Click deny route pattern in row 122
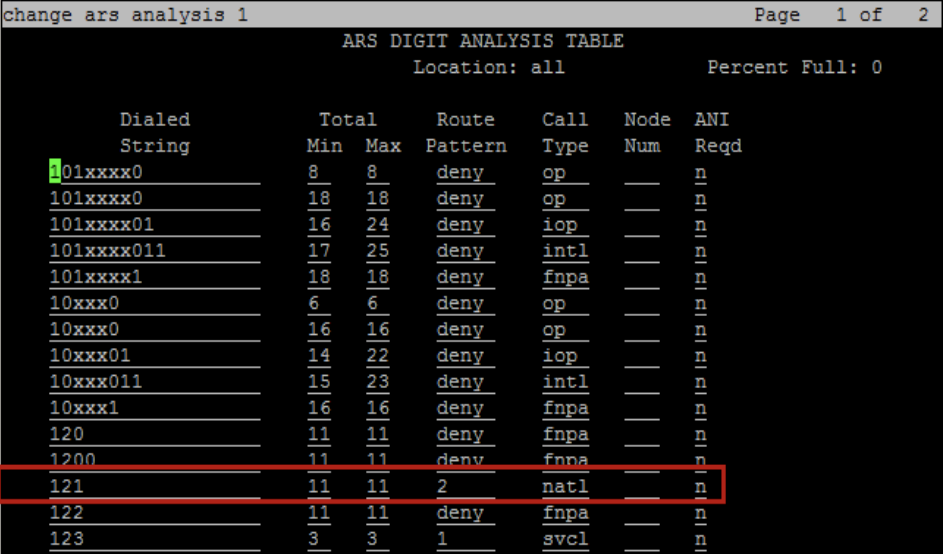 click(465, 513)
